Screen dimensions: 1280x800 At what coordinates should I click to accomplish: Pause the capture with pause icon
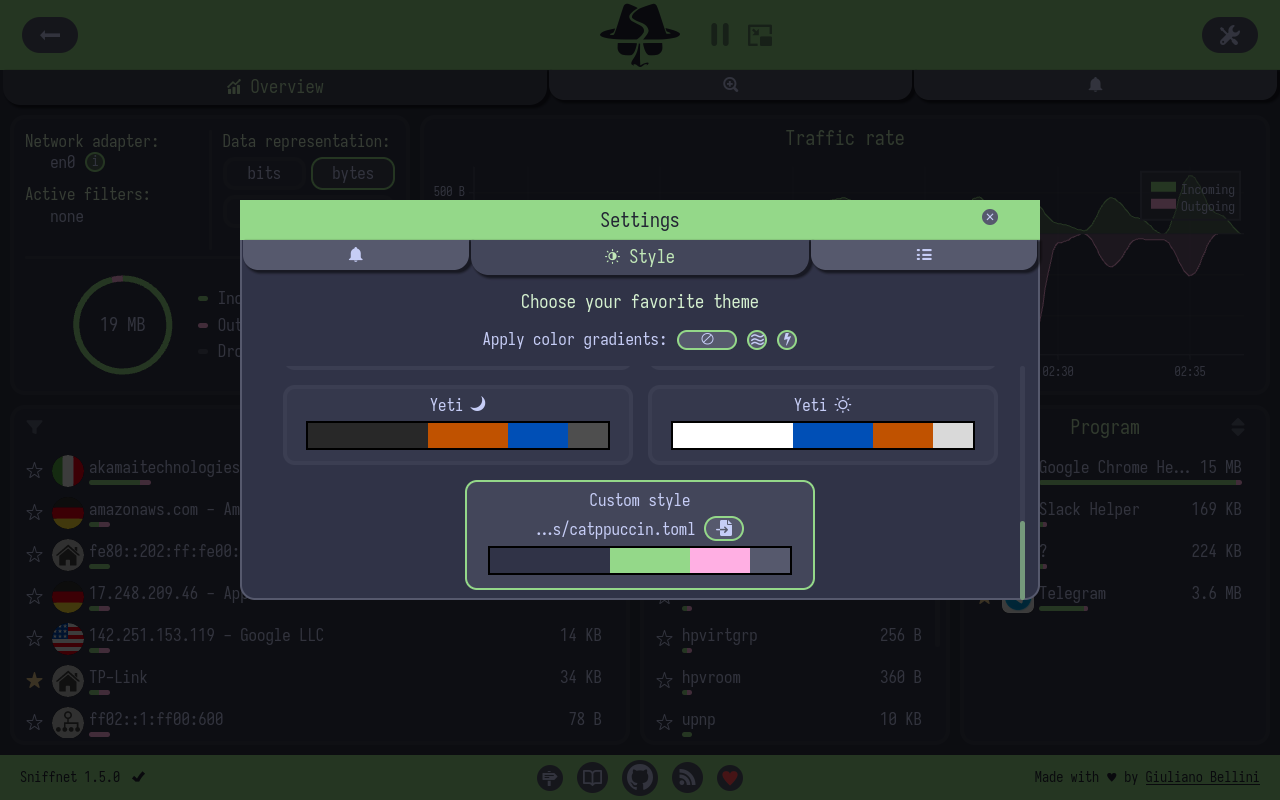point(720,35)
